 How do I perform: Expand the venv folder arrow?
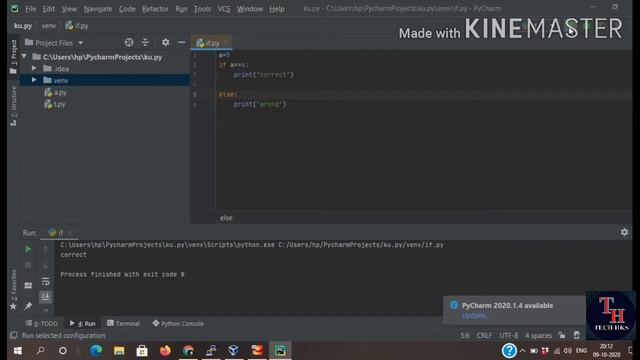pyautogui.click(x=34, y=80)
